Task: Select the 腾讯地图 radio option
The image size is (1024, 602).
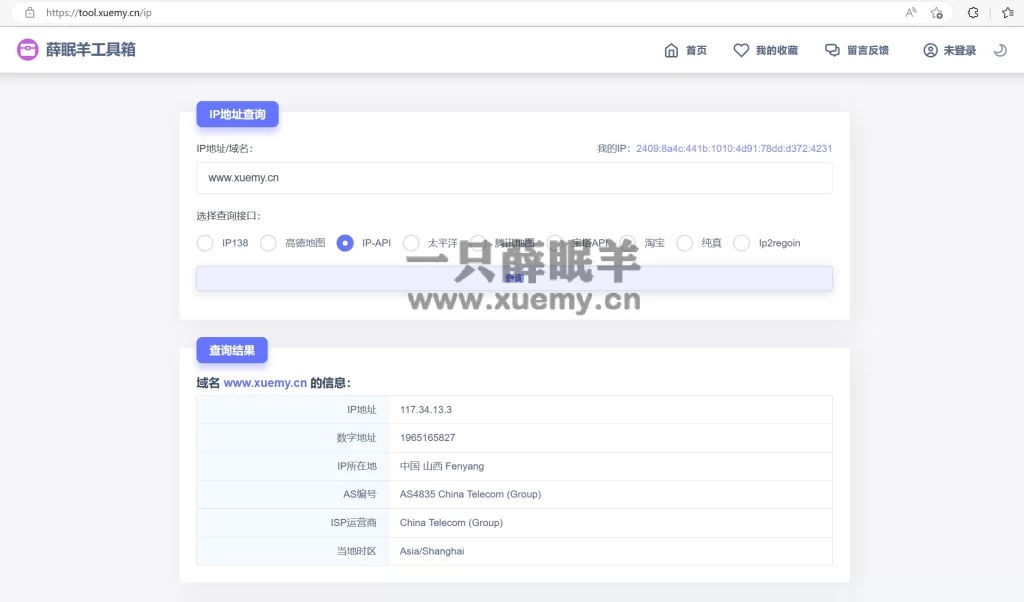Action: 477,243
